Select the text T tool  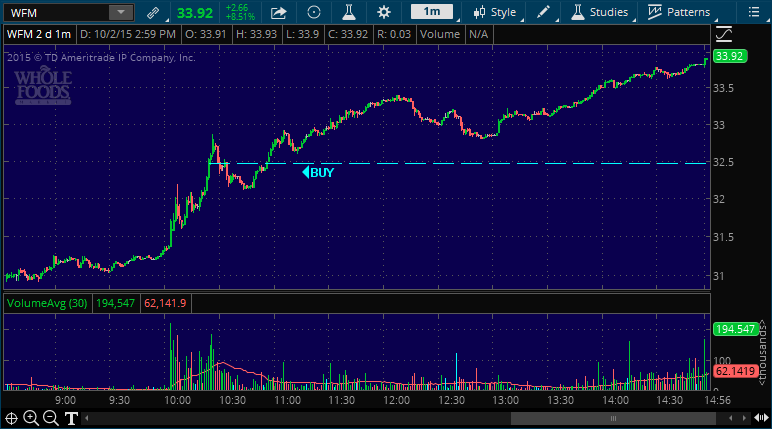72,418
